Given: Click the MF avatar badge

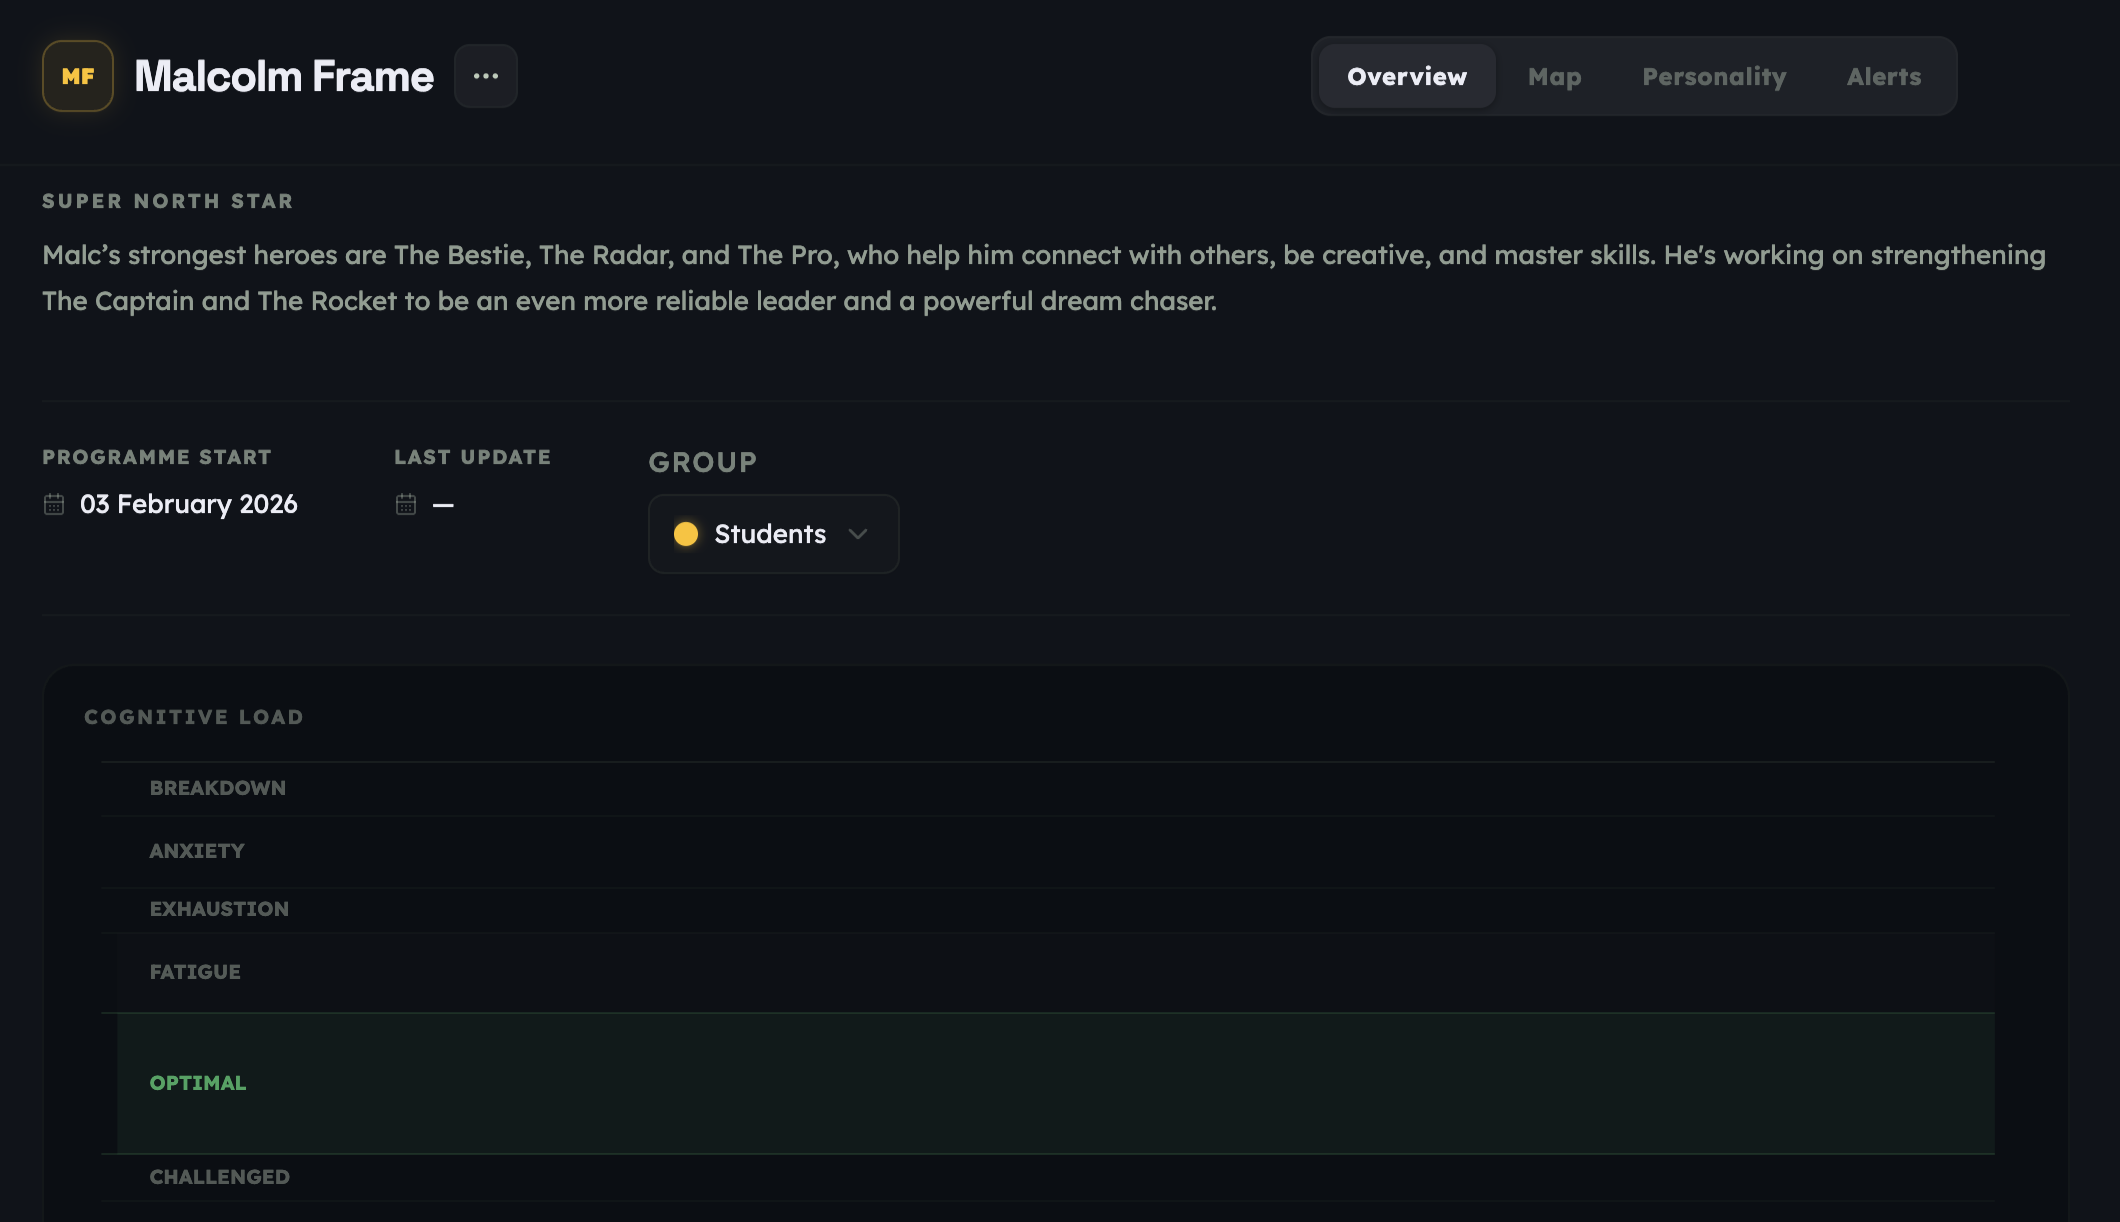Looking at the screenshot, I should point(77,75).
